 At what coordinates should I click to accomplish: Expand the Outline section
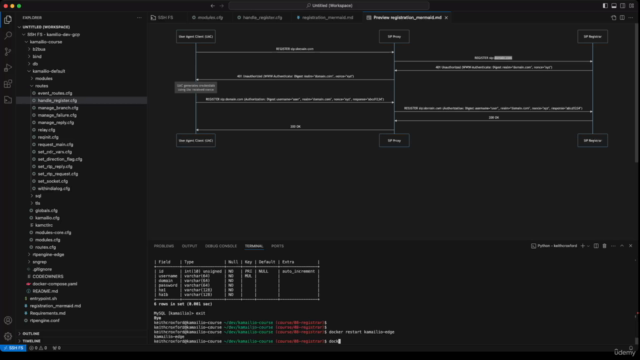pyautogui.click(x=31, y=333)
